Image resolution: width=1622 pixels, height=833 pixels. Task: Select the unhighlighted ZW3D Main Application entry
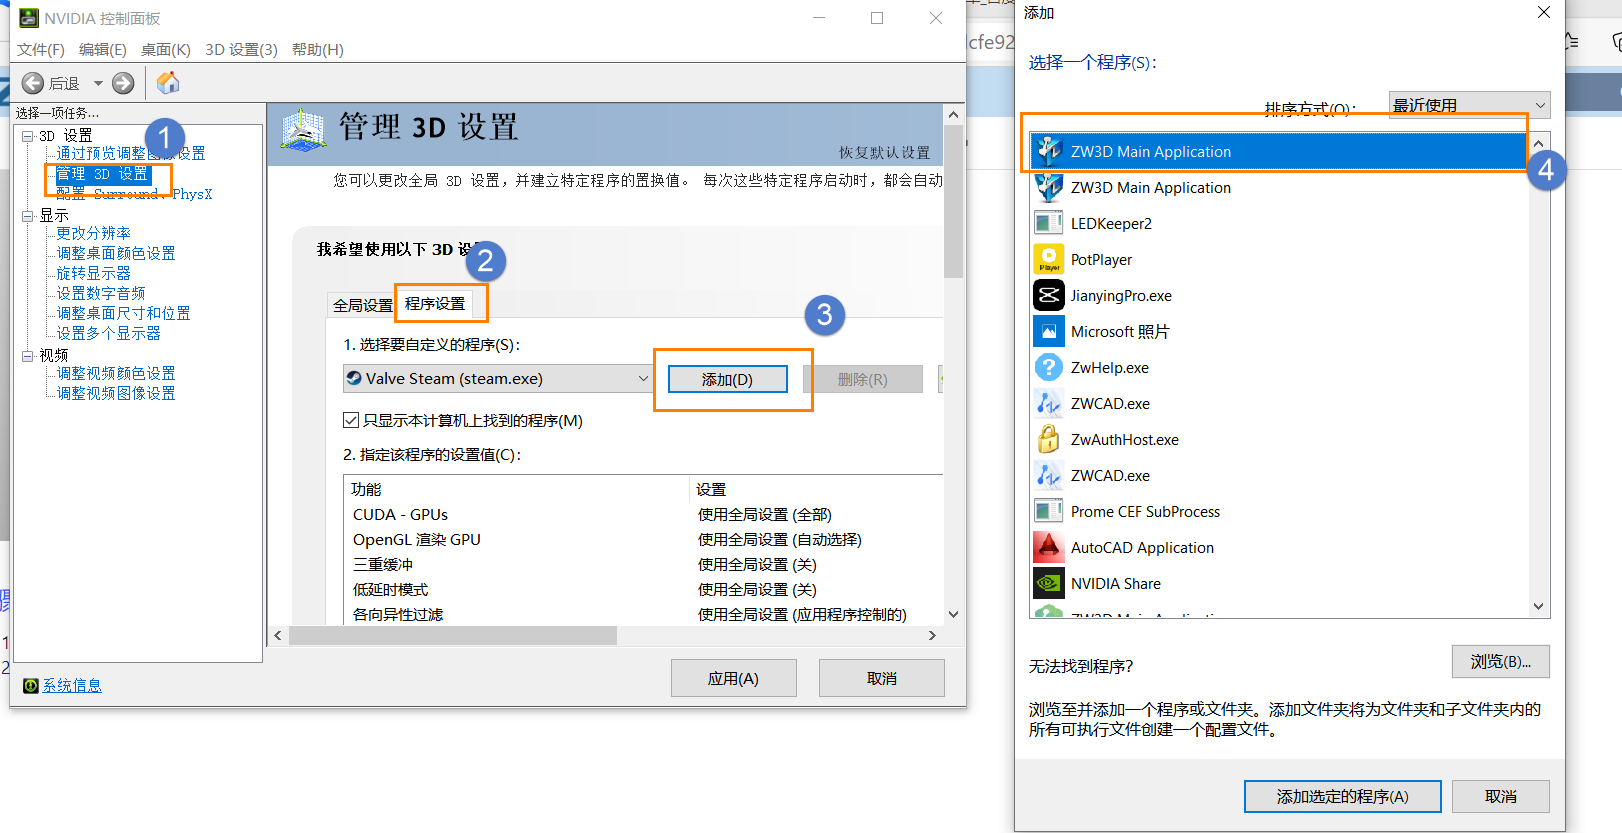[1279, 187]
